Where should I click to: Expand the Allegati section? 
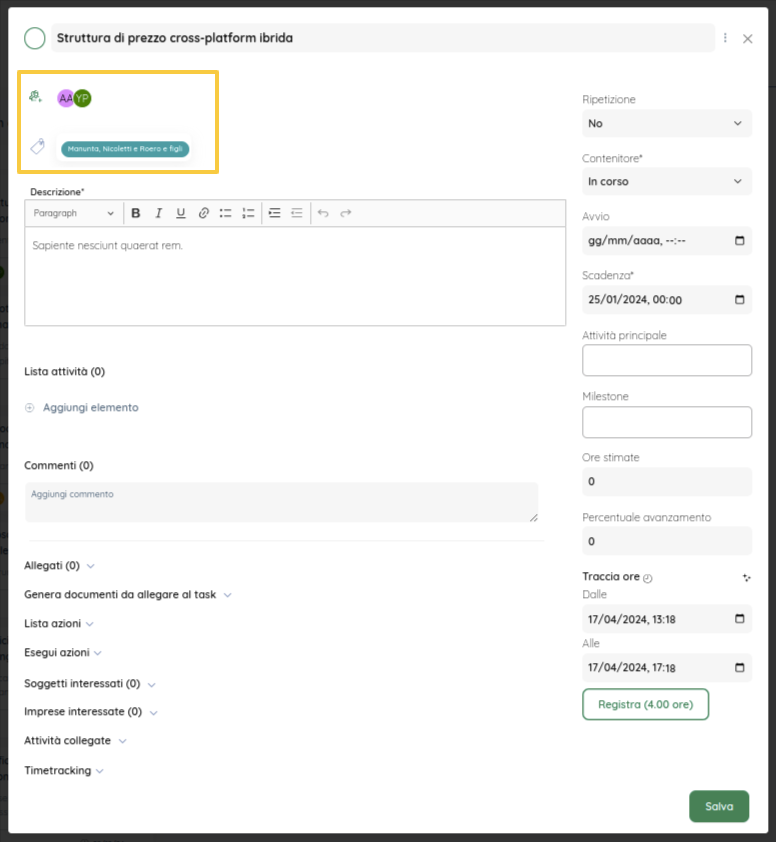coord(59,566)
